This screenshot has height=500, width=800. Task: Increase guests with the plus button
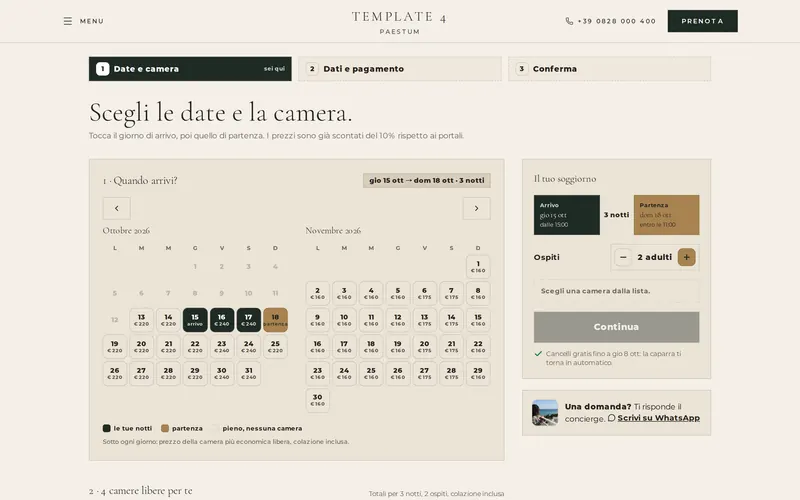[x=687, y=257]
